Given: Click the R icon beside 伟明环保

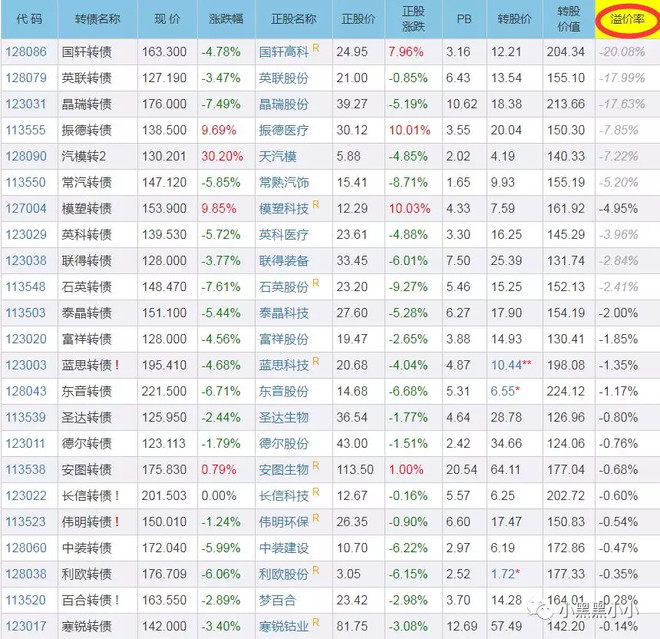Looking at the screenshot, I should tap(316, 518).
